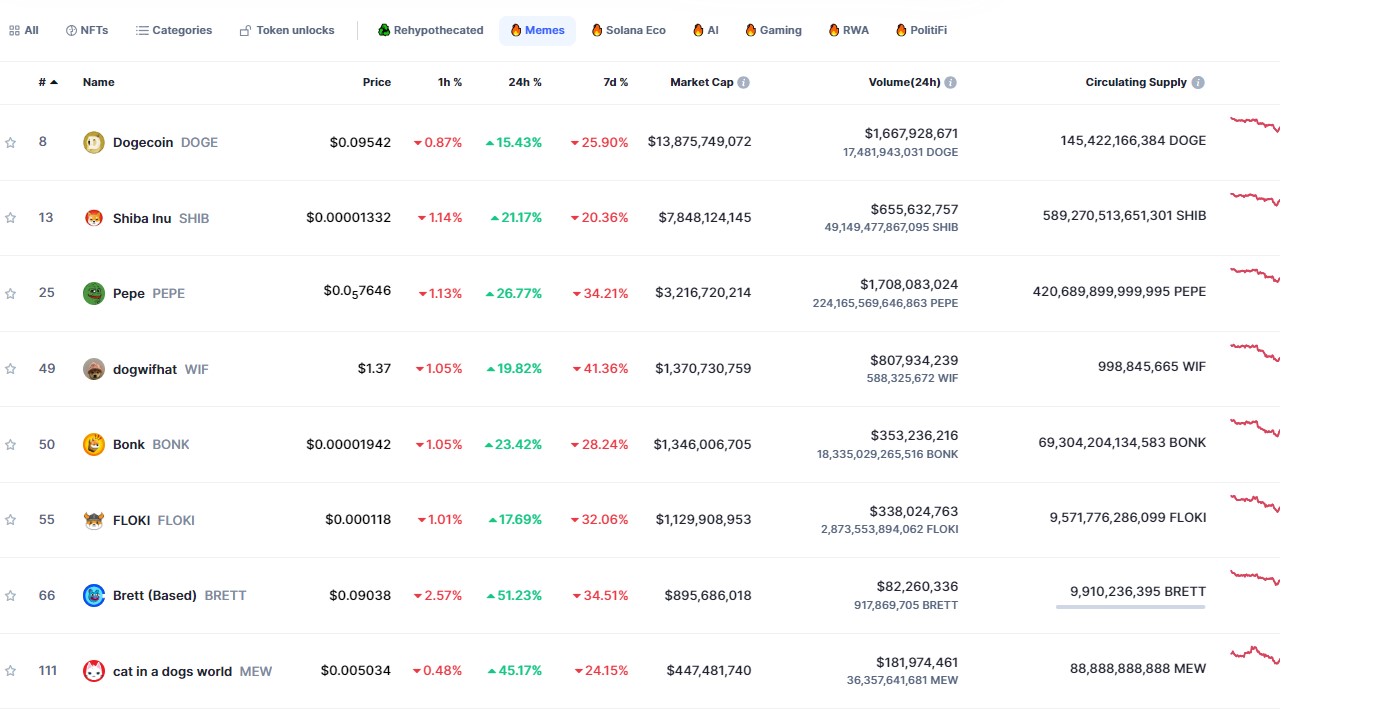This screenshot has height=716, width=1391.
Task: Click the Dogecoin coin logo
Action: pyautogui.click(x=94, y=142)
